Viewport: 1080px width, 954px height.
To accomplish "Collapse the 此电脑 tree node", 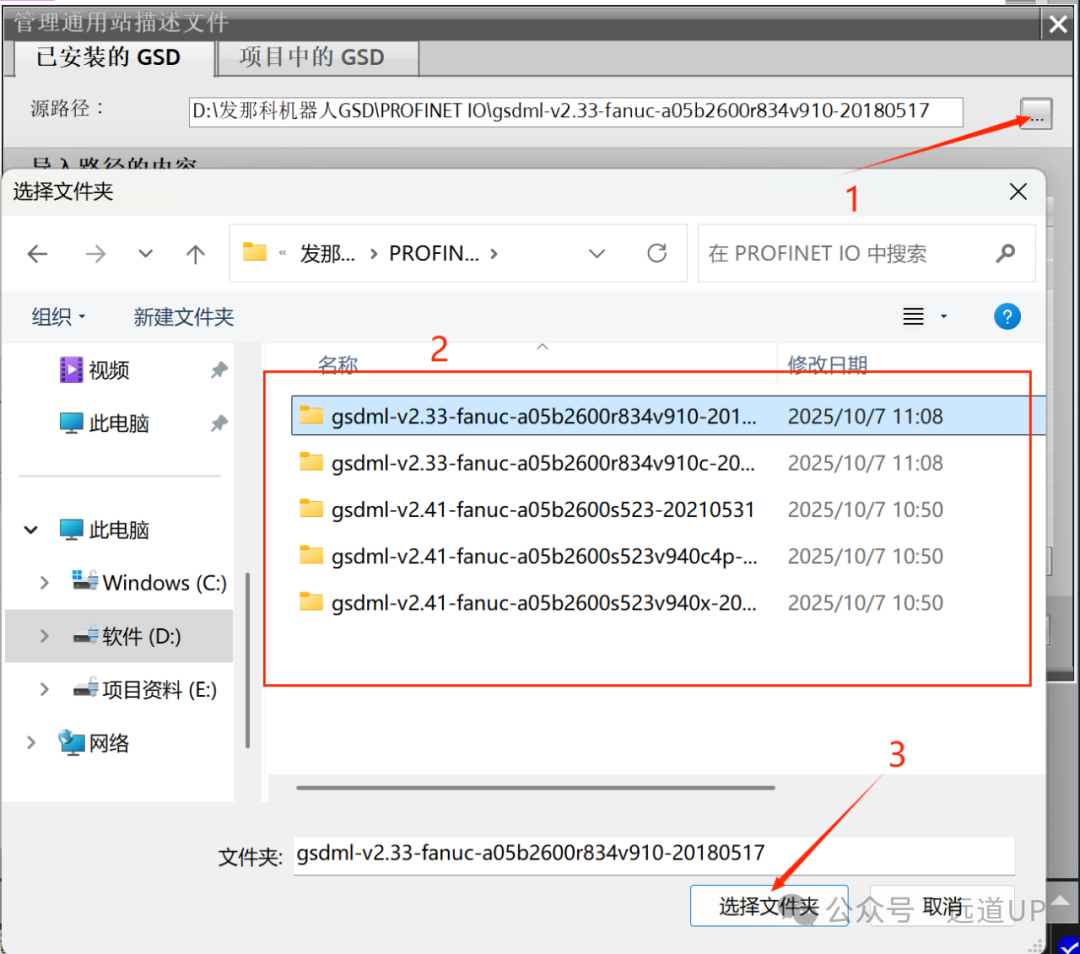I will pos(30,529).
